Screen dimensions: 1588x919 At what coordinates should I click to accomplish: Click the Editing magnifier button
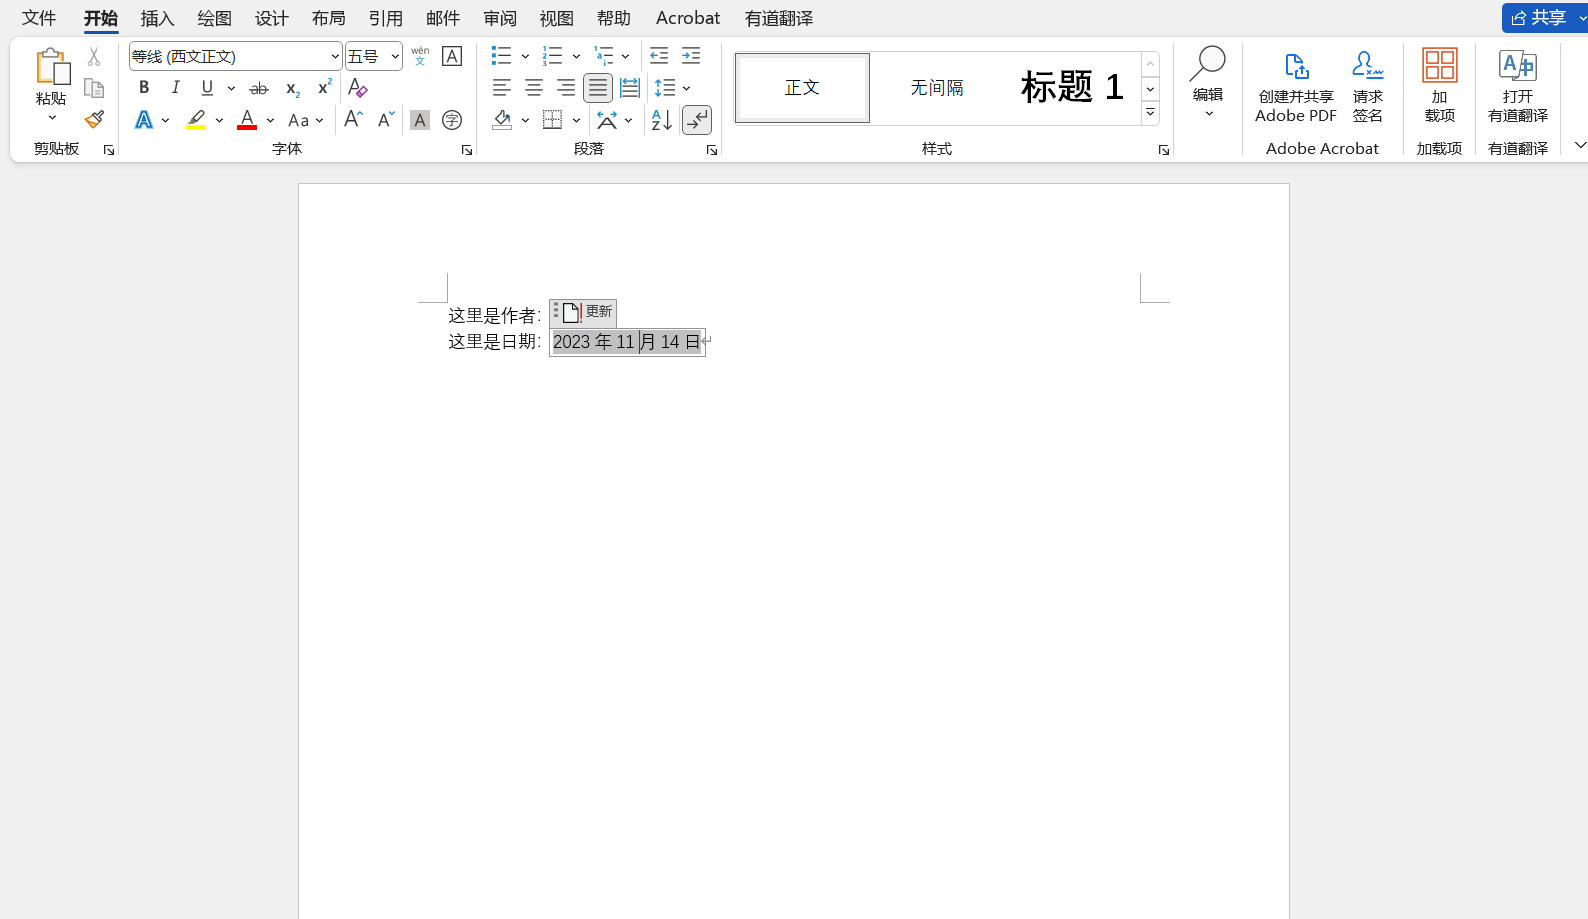click(1208, 82)
